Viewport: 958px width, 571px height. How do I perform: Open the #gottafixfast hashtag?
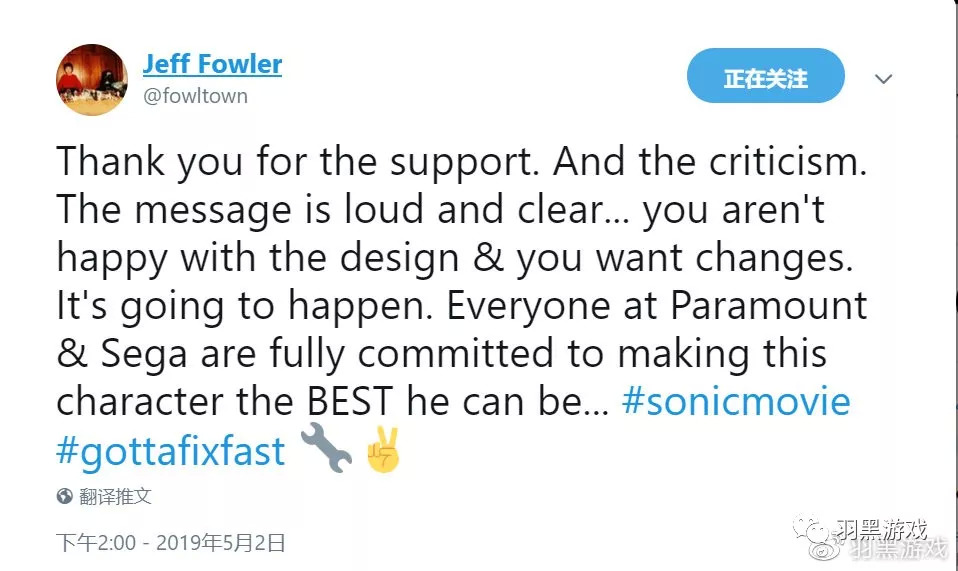point(171,451)
